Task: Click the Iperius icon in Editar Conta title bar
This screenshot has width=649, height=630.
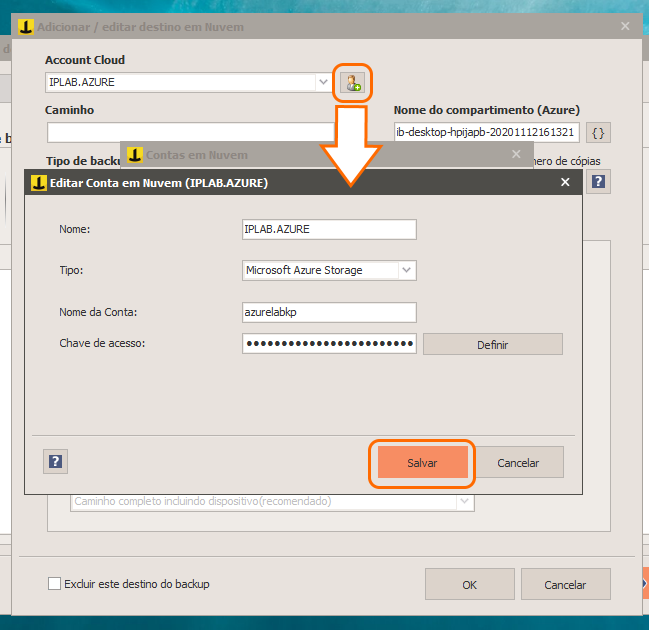Action: tap(39, 183)
